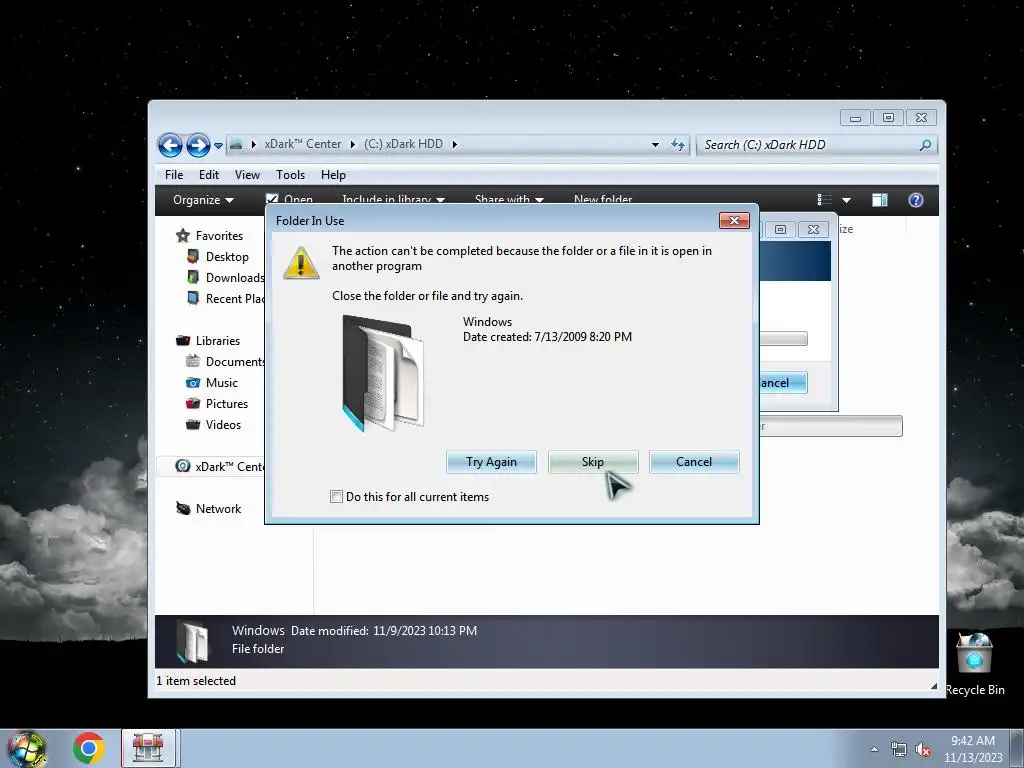Select Recent Places in the navigation pane
1024x768 pixels.
tap(225, 298)
